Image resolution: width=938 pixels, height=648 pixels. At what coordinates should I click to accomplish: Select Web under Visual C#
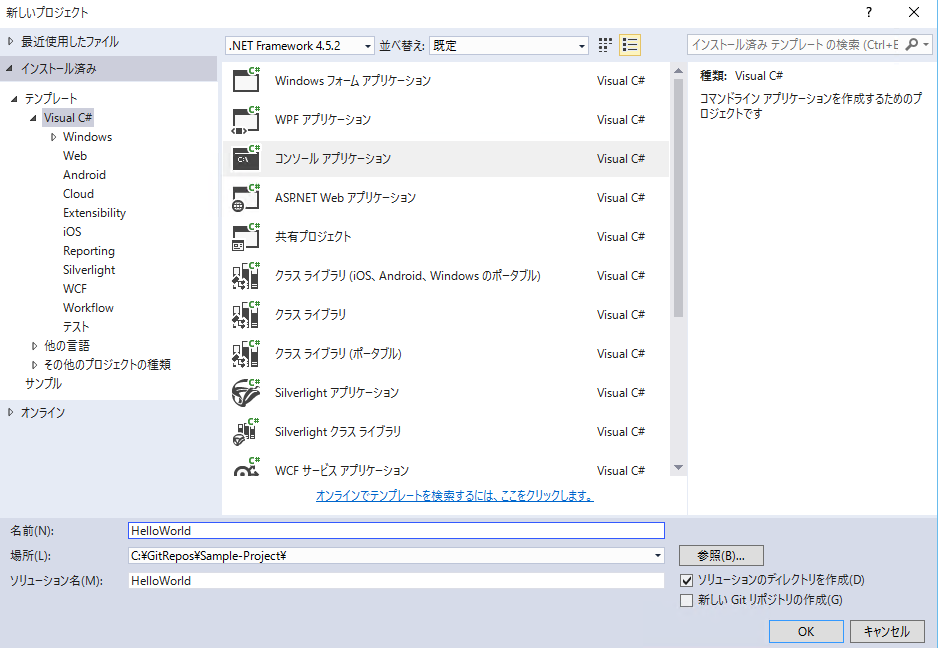coord(75,156)
